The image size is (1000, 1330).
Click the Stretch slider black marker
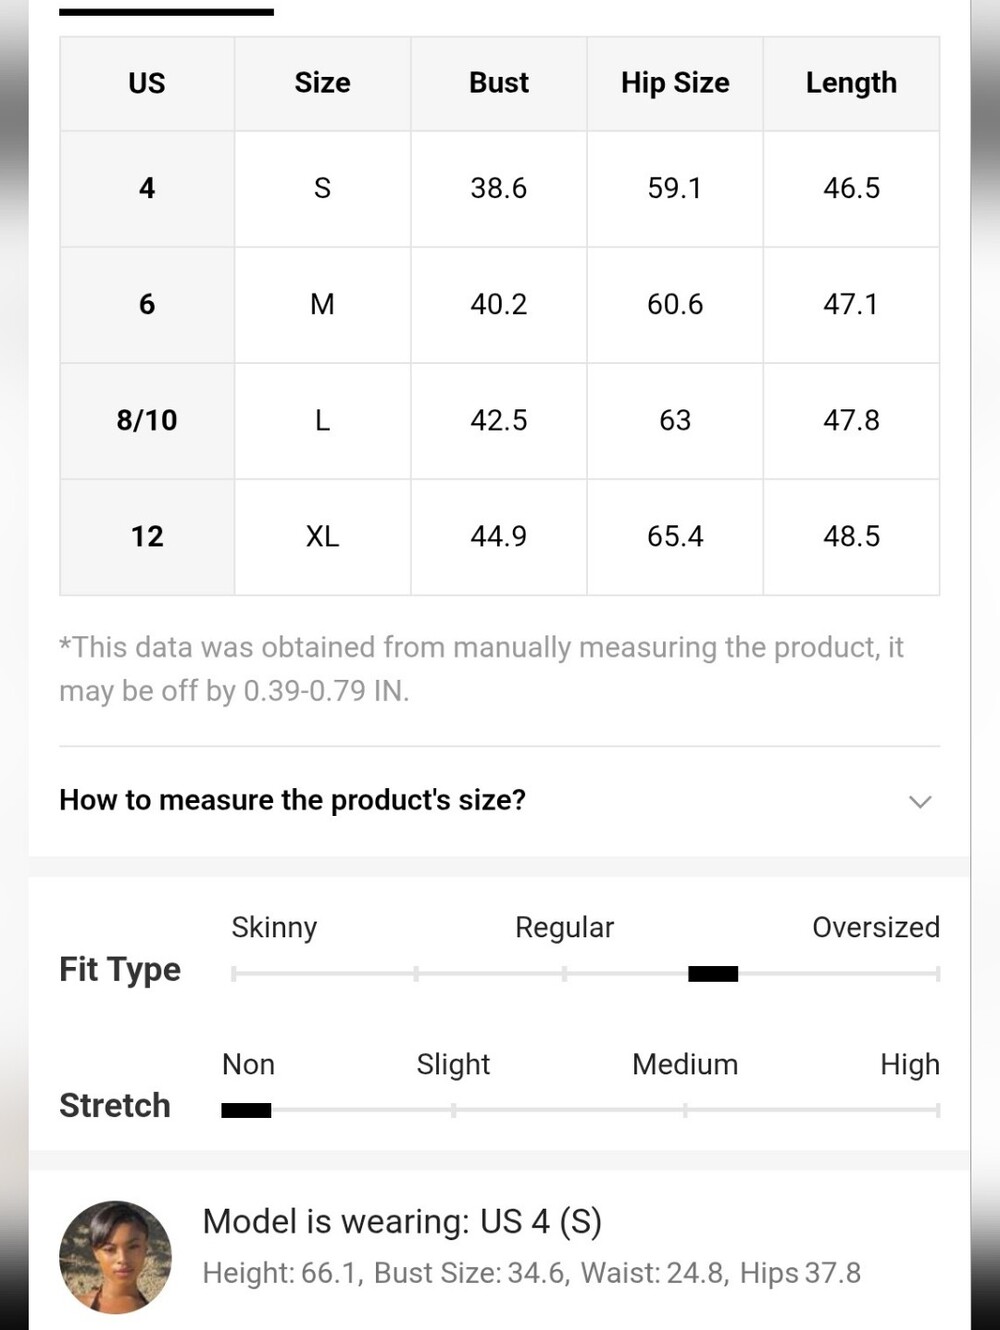[246, 1109]
